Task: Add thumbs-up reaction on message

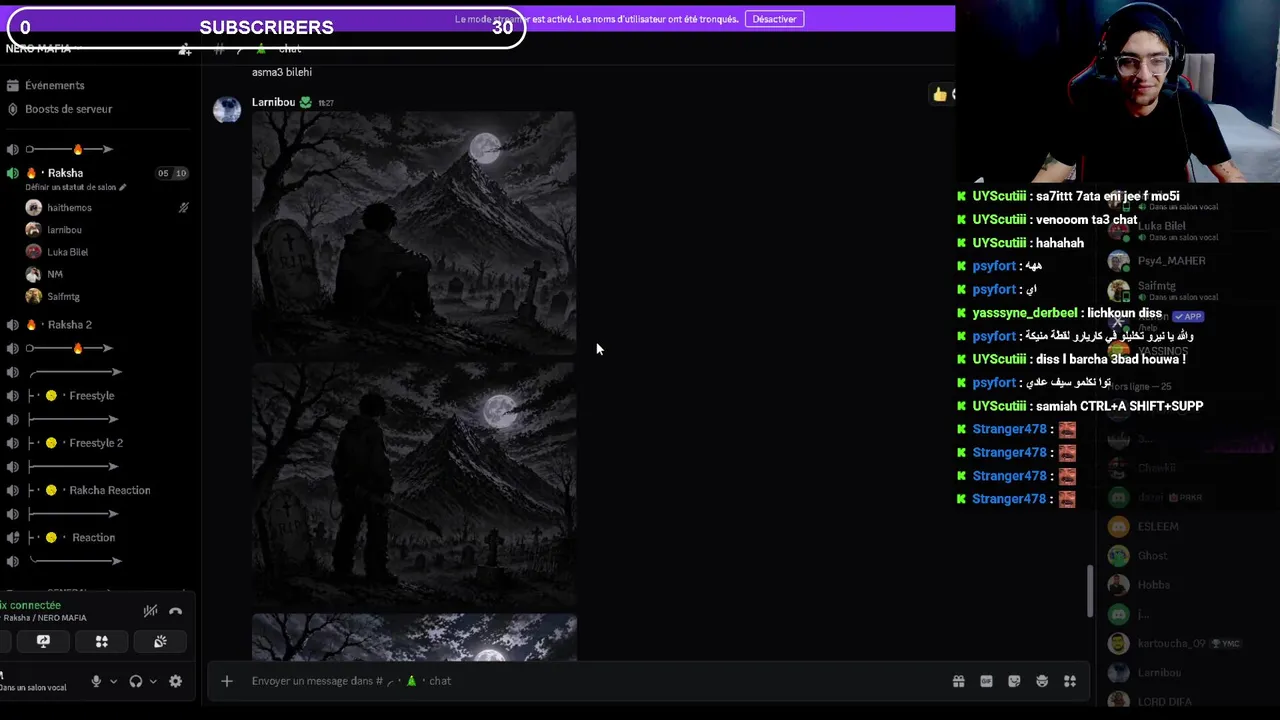Action: coord(940,94)
